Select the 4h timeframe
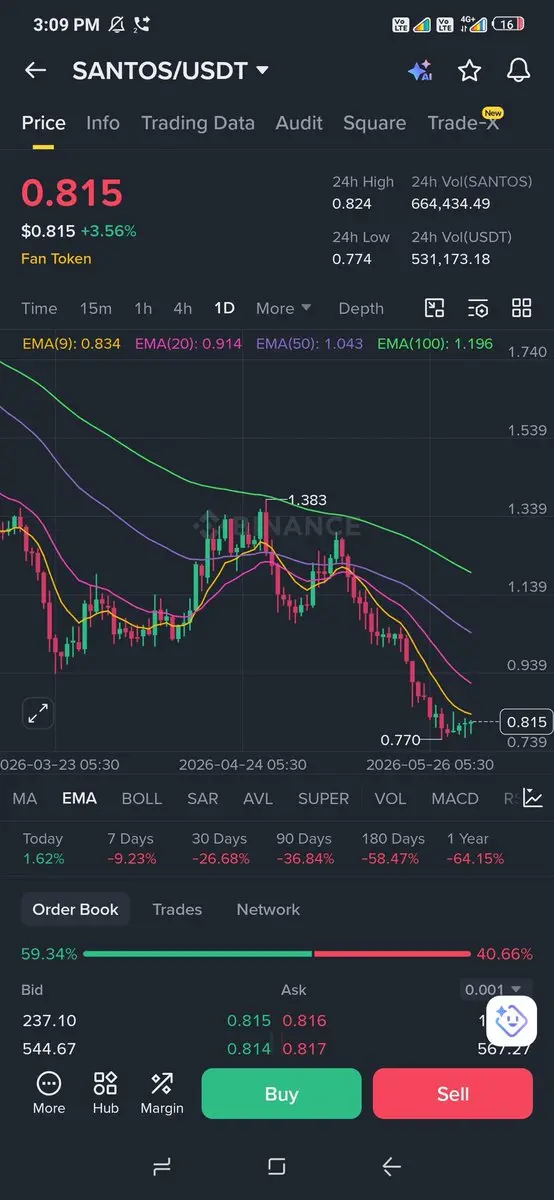 [x=182, y=308]
